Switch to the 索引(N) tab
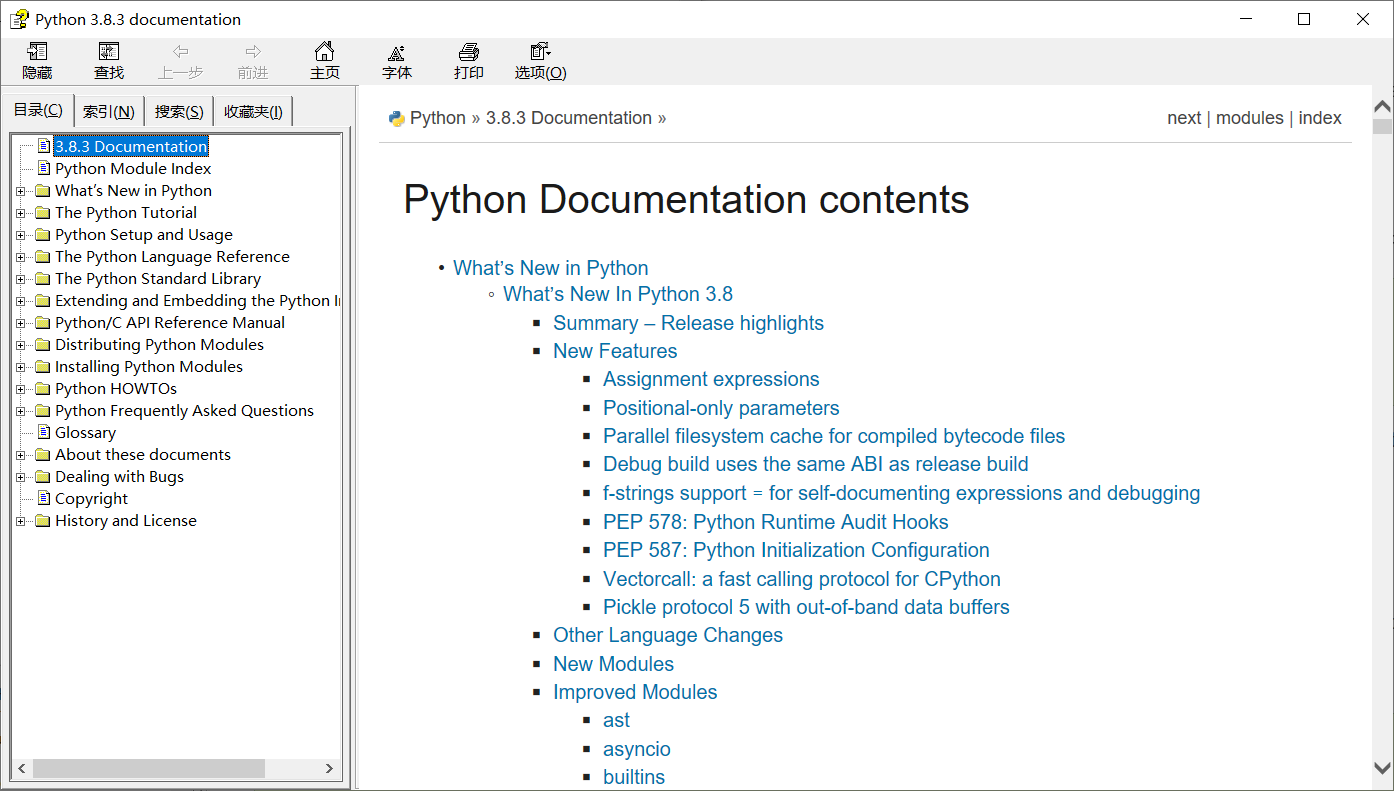The width and height of the screenshot is (1394, 791). click(108, 111)
